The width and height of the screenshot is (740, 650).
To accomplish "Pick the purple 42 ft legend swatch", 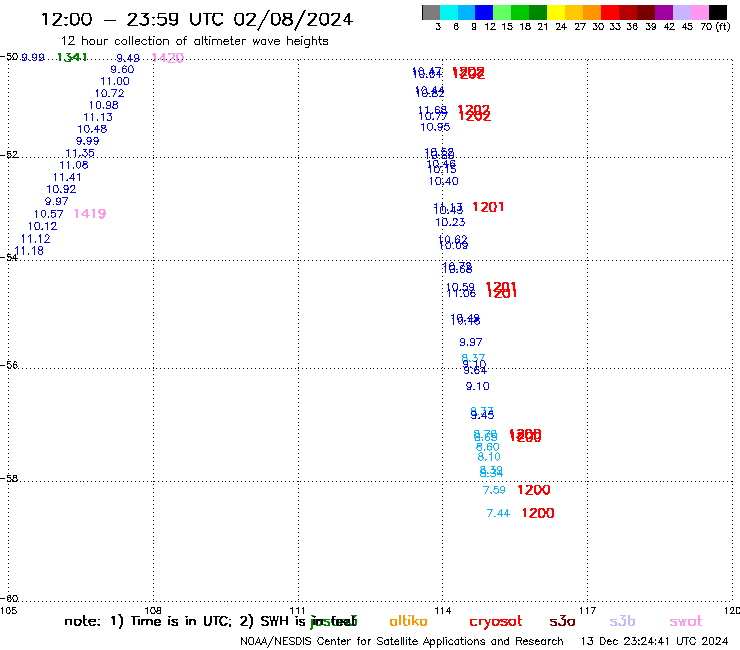I will tap(664, 12).
